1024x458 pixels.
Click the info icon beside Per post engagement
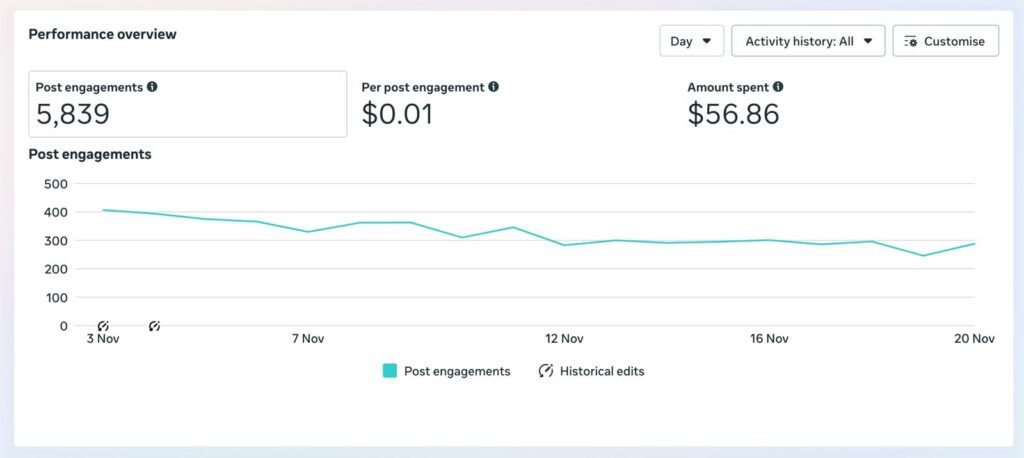click(494, 87)
